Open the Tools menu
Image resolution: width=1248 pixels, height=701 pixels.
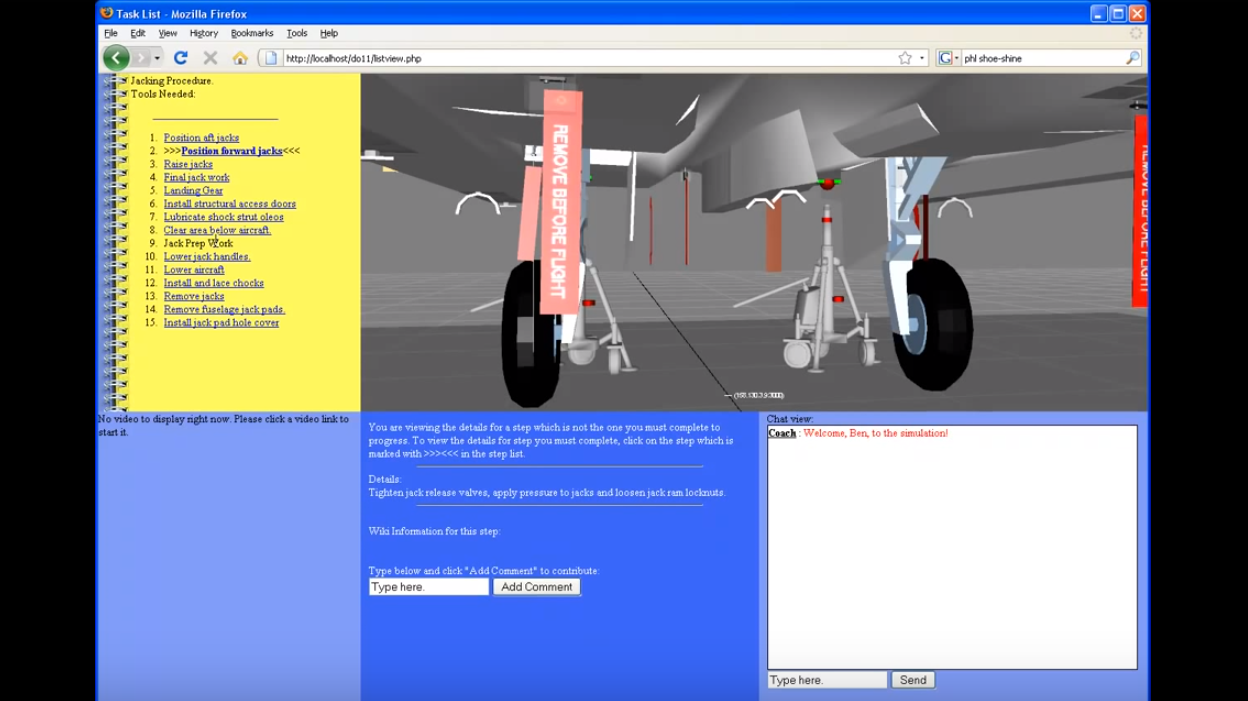tap(297, 33)
